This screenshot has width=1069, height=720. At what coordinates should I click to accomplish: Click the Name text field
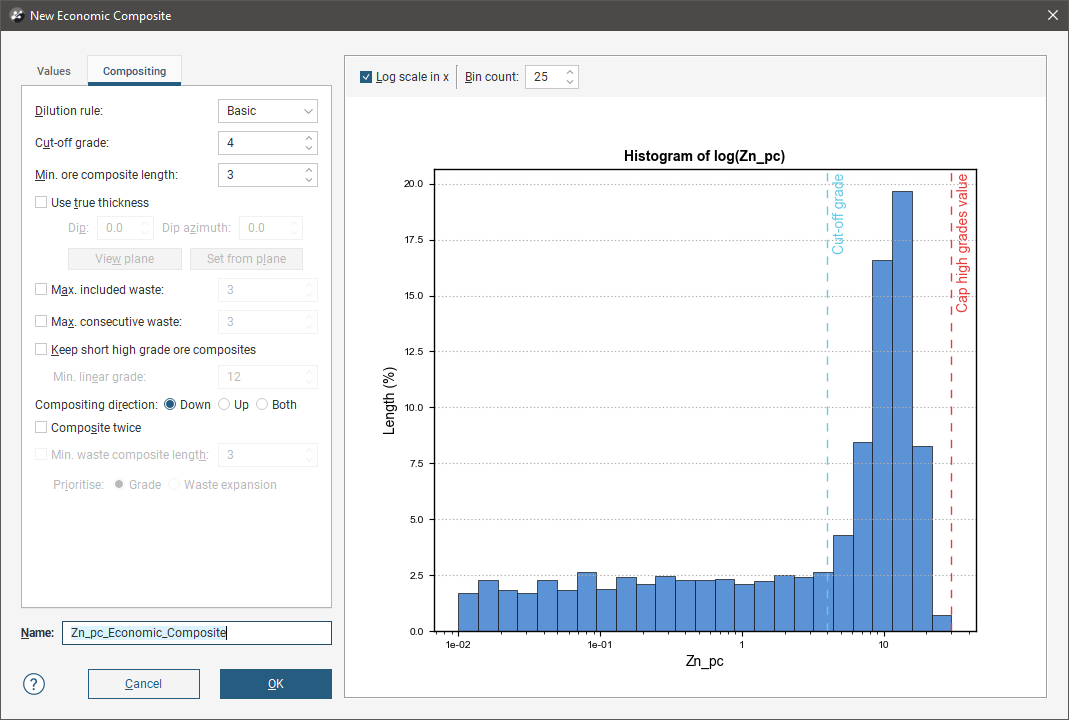coord(196,633)
